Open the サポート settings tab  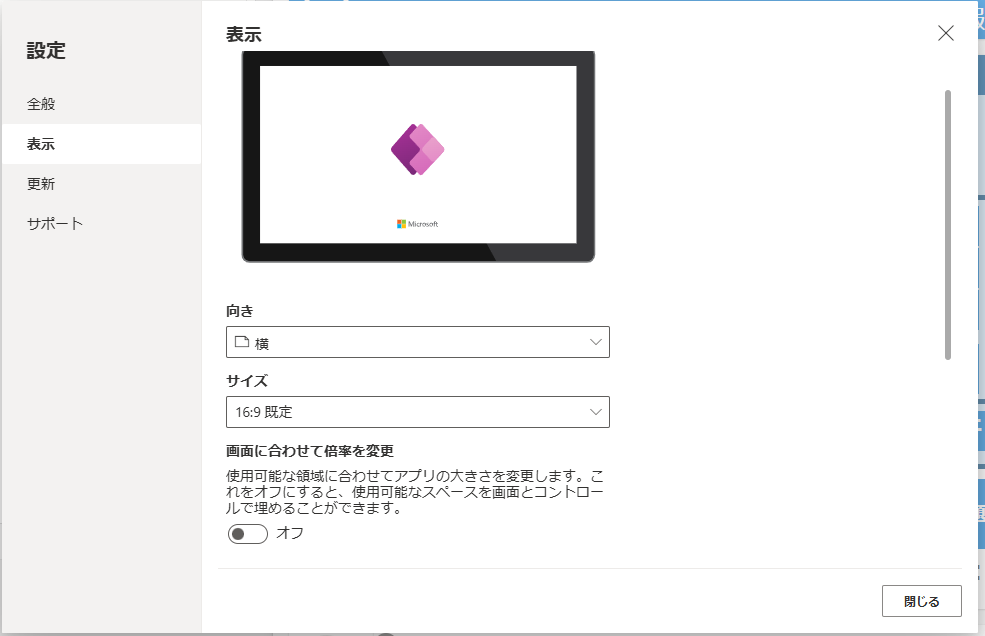point(101,224)
